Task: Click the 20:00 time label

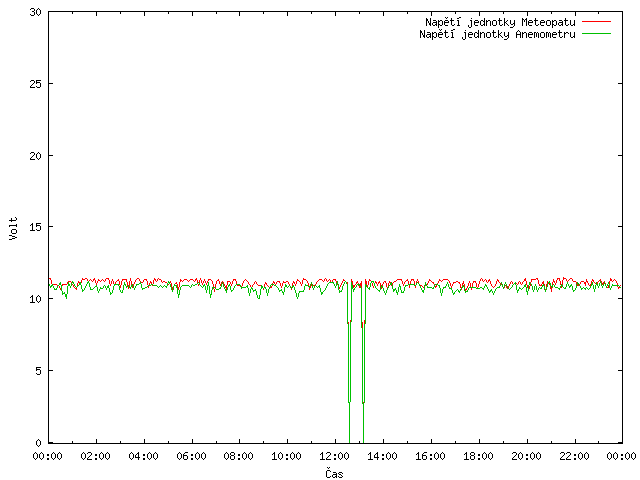Action: (x=527, y=456)
